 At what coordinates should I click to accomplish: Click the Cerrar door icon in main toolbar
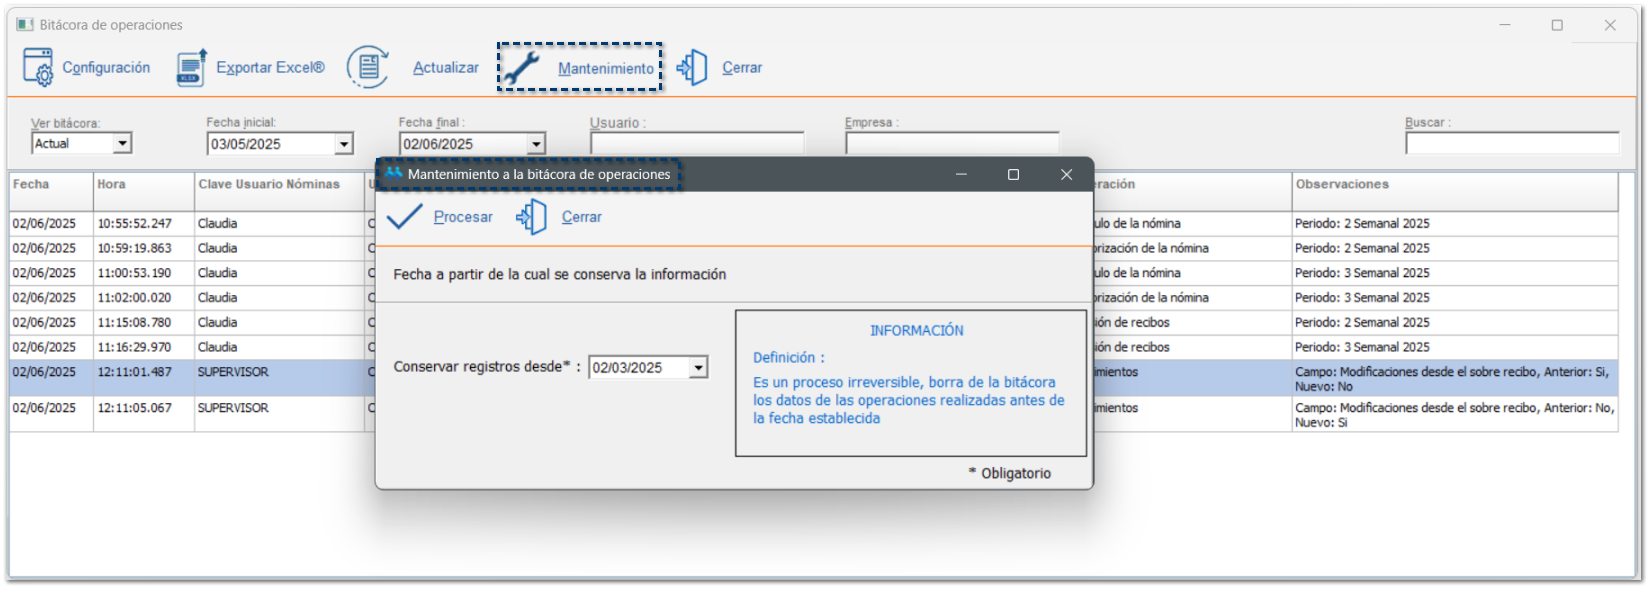click(x=692, y=67)
